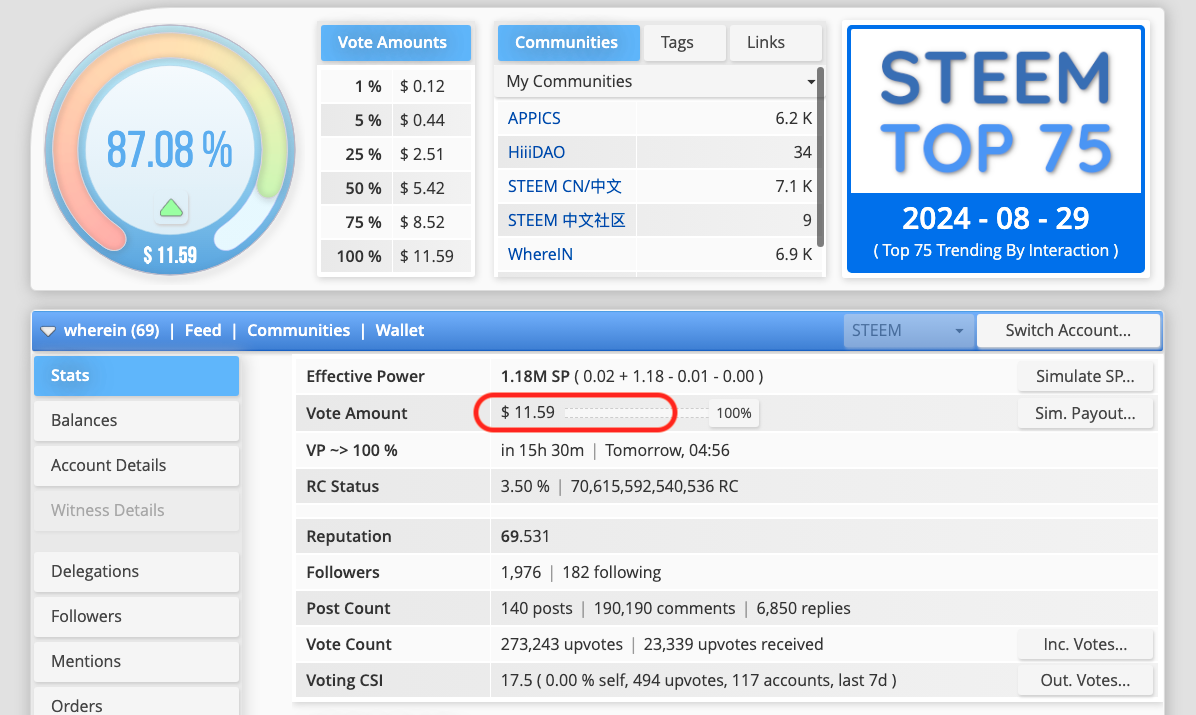Click the green upward arrow in voting gauge

pos(171,208)
